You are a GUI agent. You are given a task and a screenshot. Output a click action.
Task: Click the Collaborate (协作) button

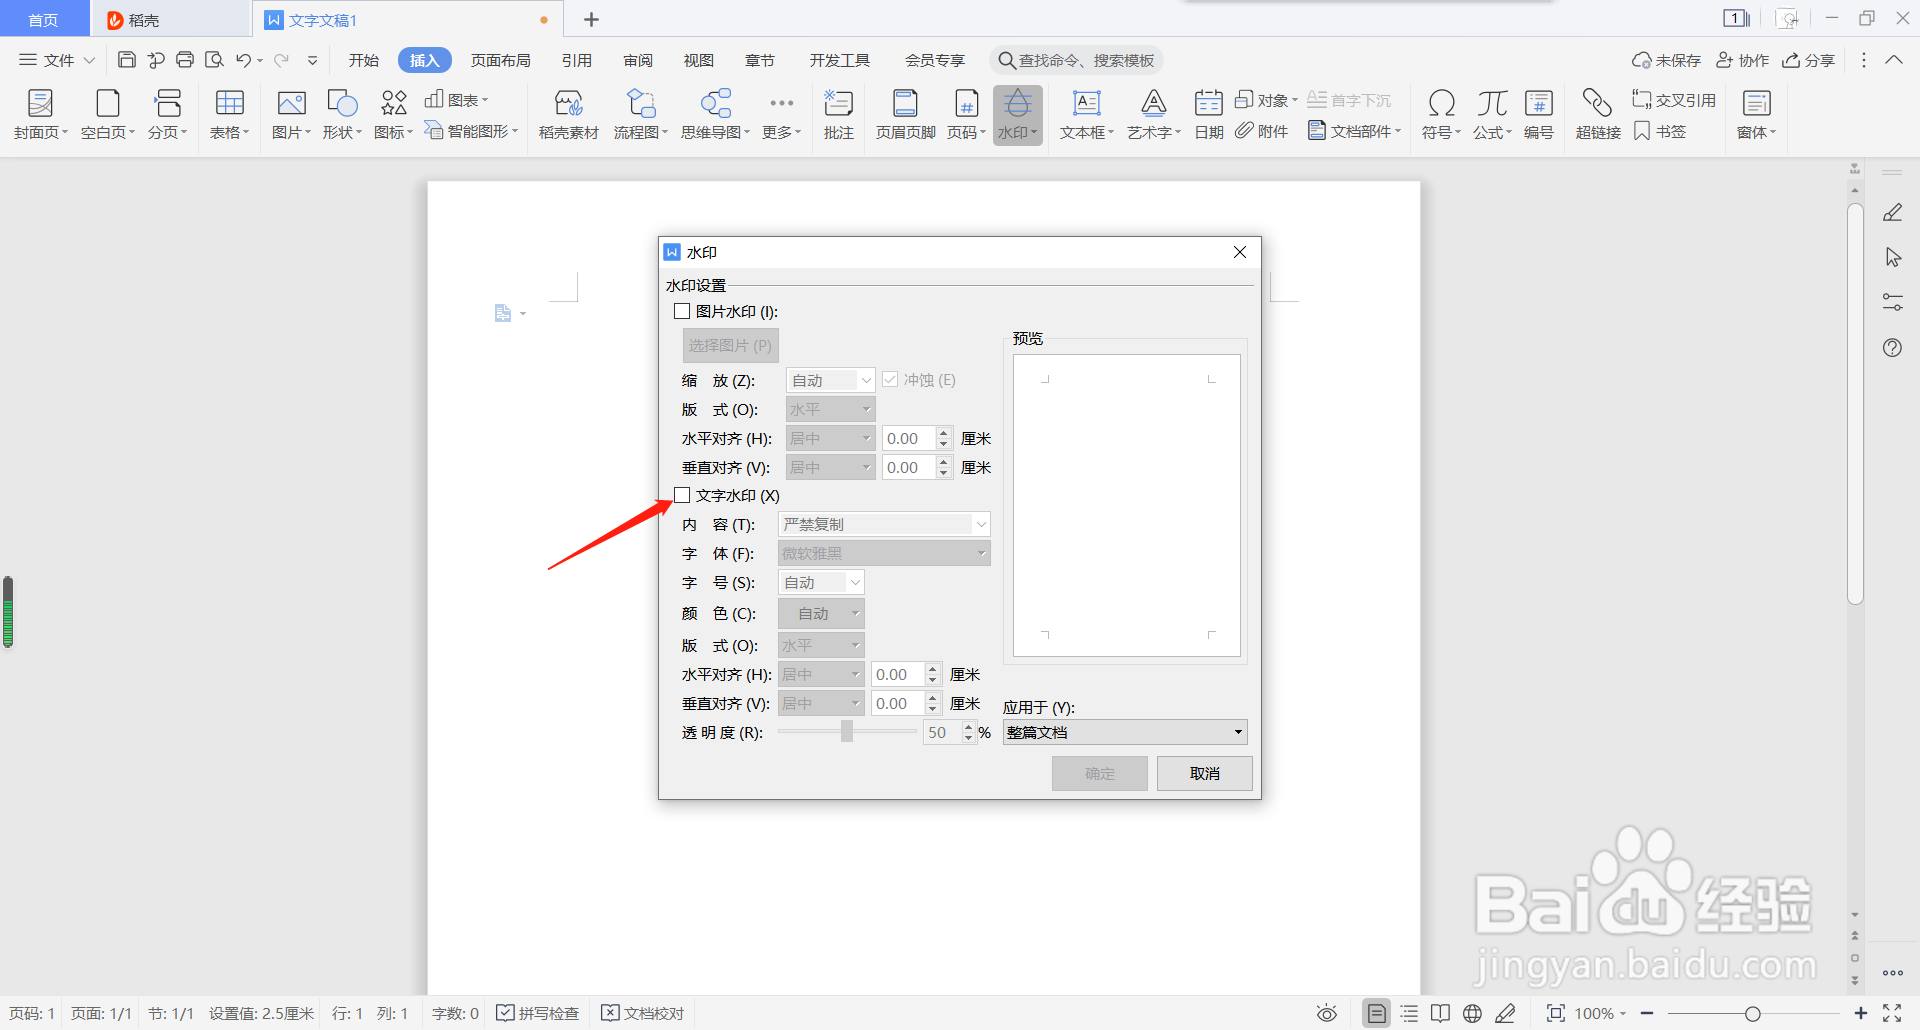(x=1743, y=60)
